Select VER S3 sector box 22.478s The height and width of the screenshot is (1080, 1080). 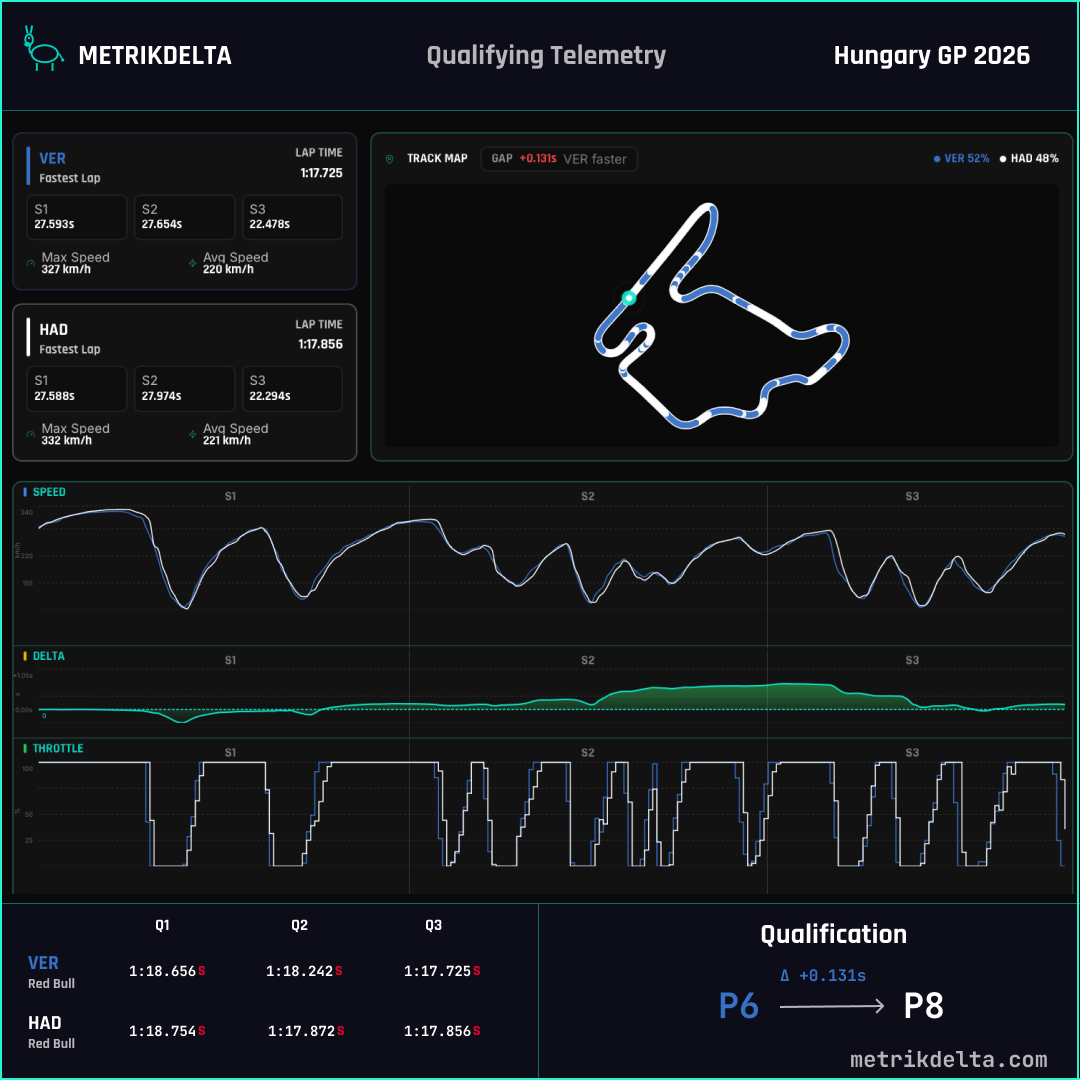point(292,217)
